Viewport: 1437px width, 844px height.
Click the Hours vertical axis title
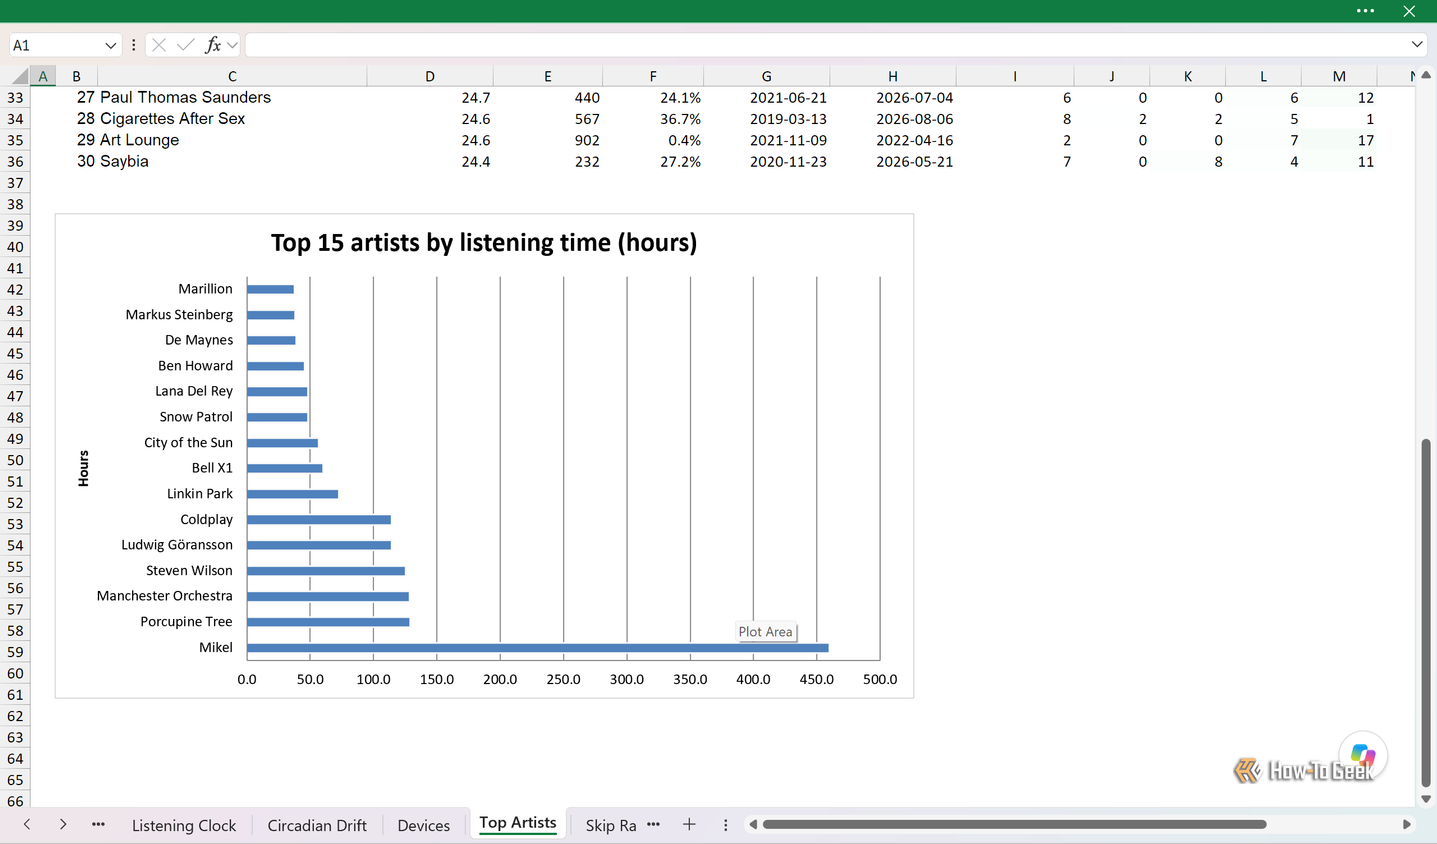(x=84, y=468)
